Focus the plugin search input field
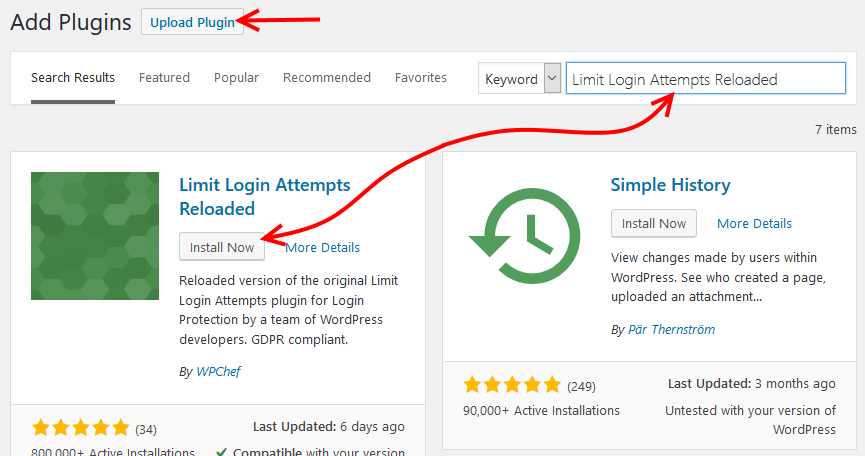The image size is (865, 456). pyautogui.click(x=706, y=78)
